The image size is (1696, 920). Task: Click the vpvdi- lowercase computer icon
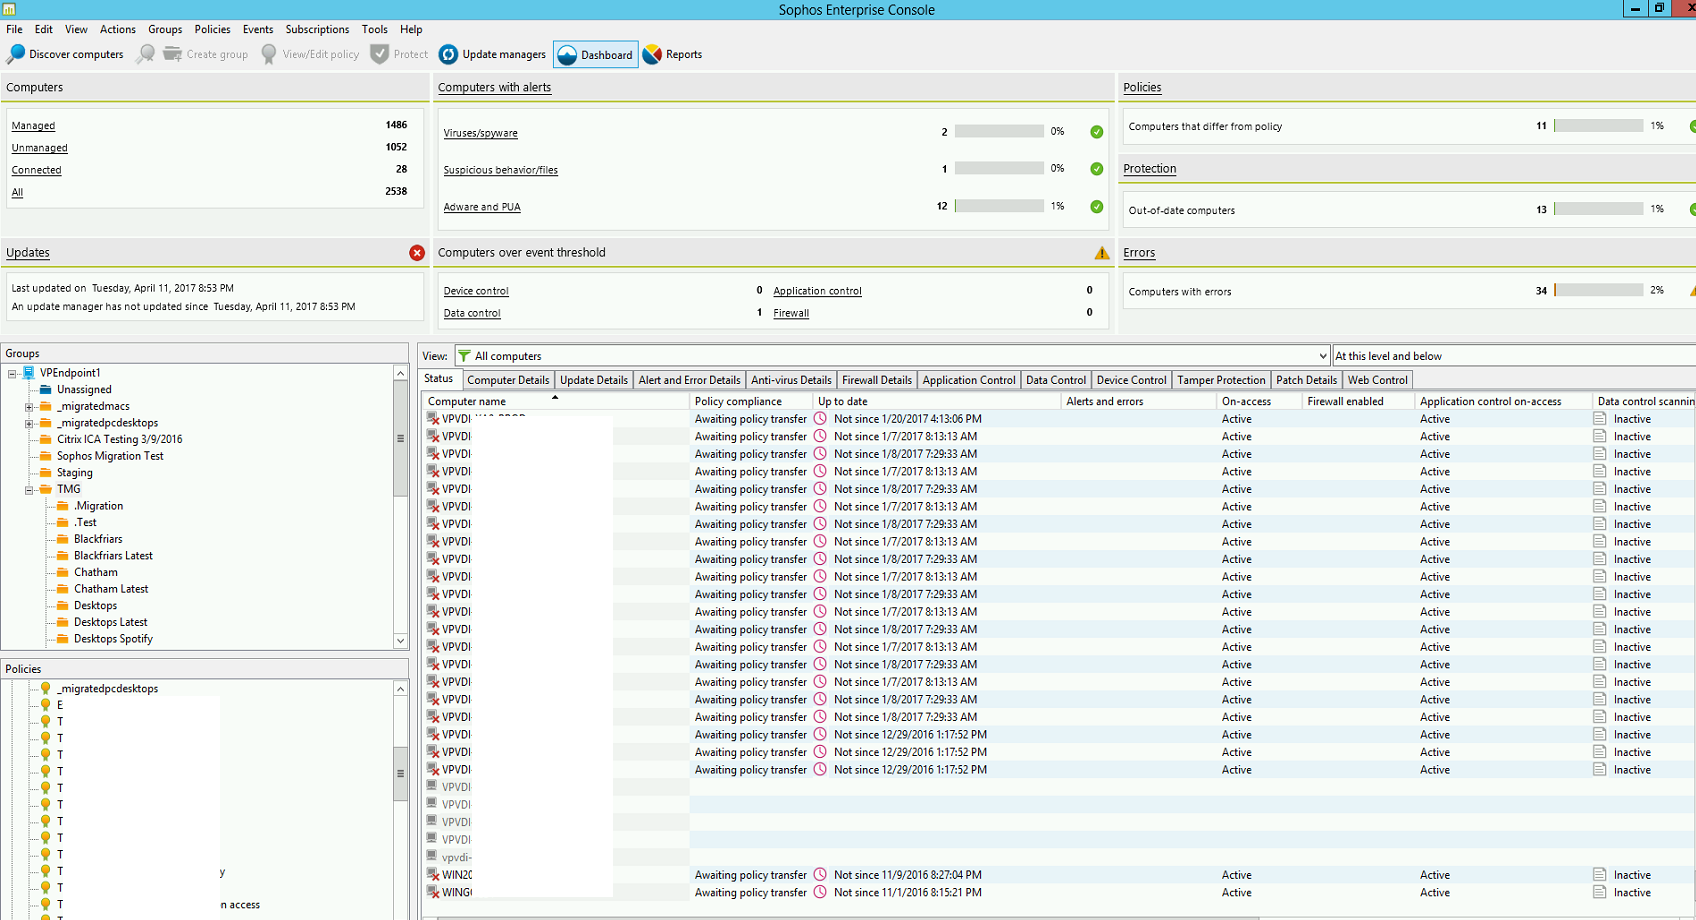pos(433,857)
